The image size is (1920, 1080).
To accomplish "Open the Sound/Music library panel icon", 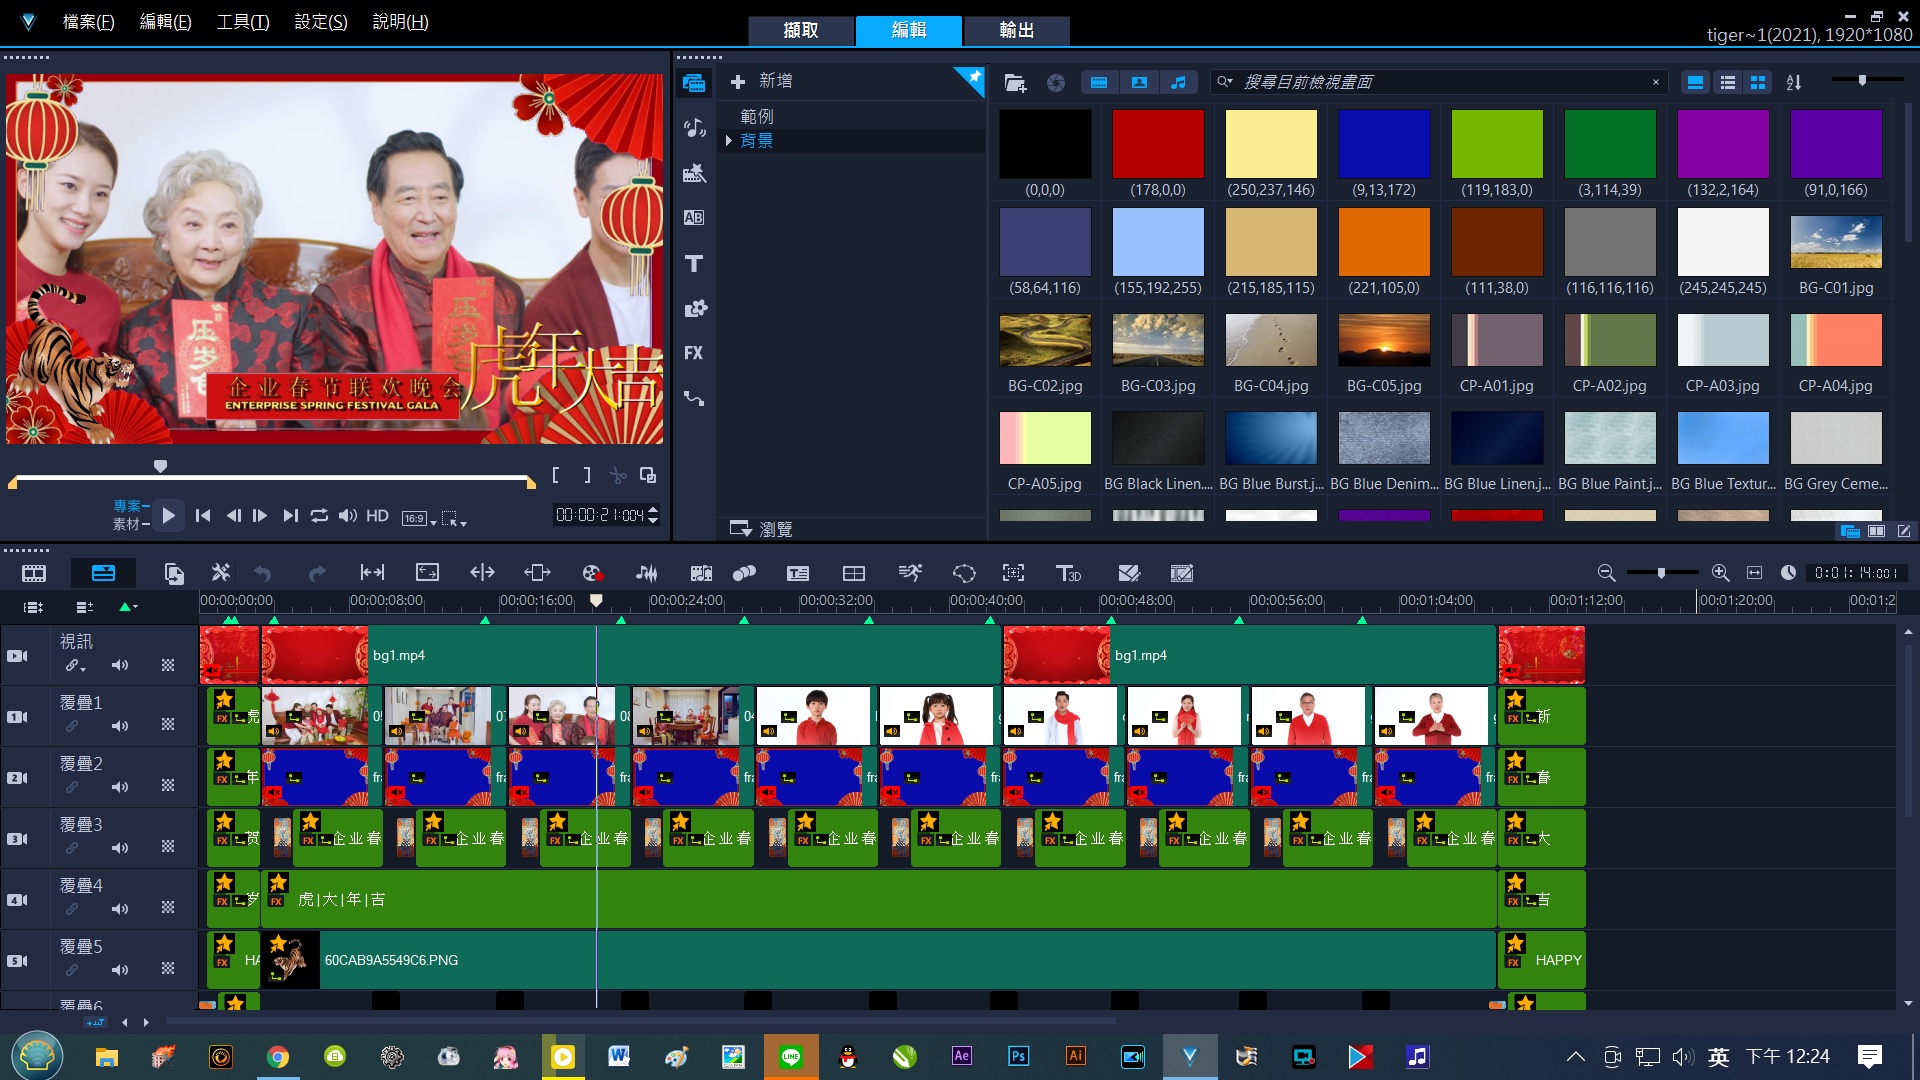I will click(694, 128).
